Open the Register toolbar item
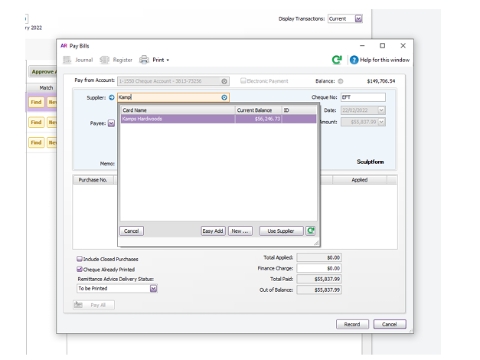The height and width of the screenshot is (360, 480). (x=116, y=60)
